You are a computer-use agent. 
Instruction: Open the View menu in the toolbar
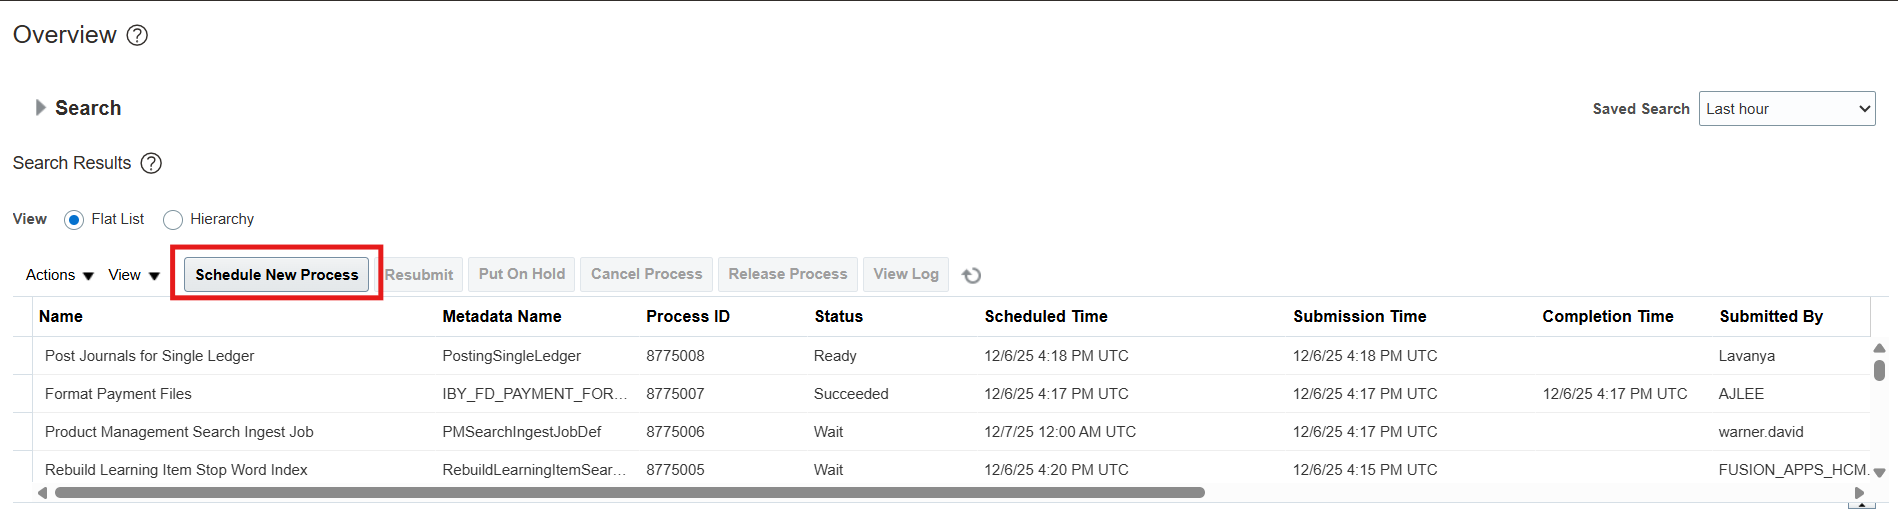(133, 275)
